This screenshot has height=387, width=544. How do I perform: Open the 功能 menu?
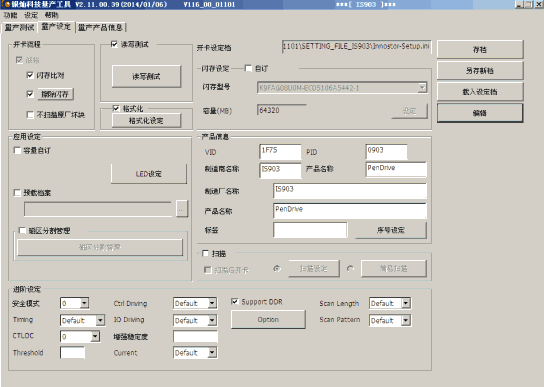pos(10,15)
